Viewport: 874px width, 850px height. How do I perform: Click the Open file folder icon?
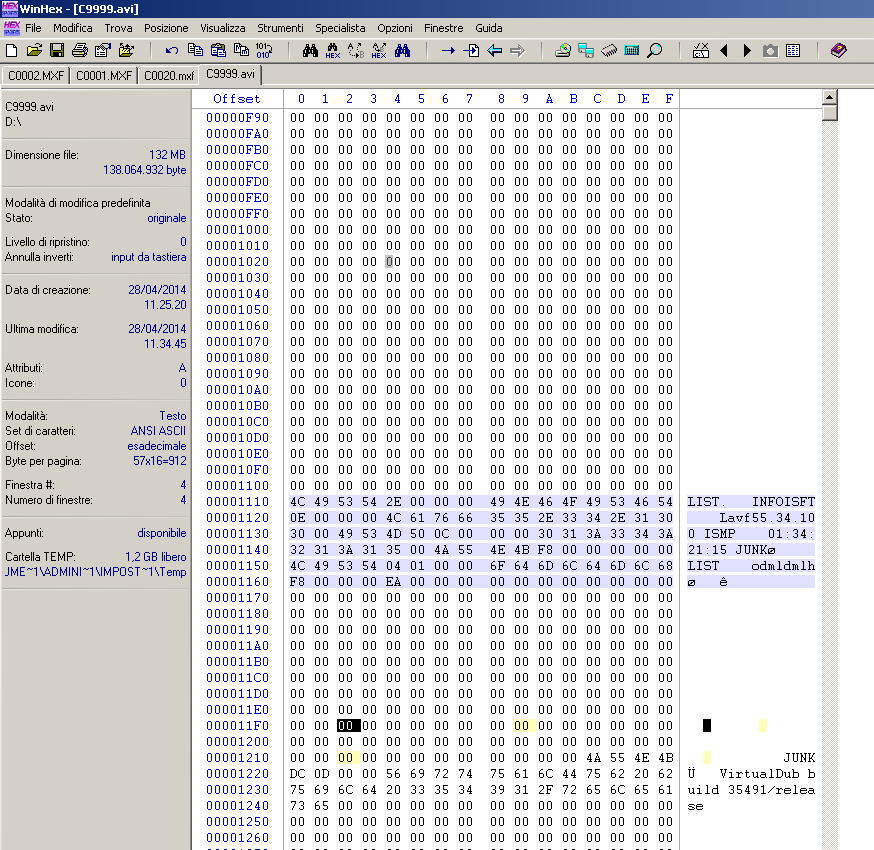click(34, 50)
